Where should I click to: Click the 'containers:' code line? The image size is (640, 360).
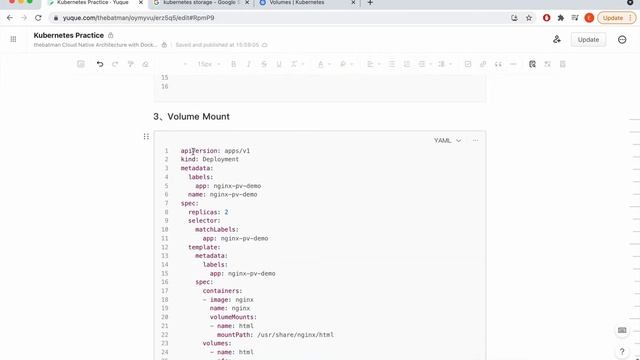(x=222, y=291)
